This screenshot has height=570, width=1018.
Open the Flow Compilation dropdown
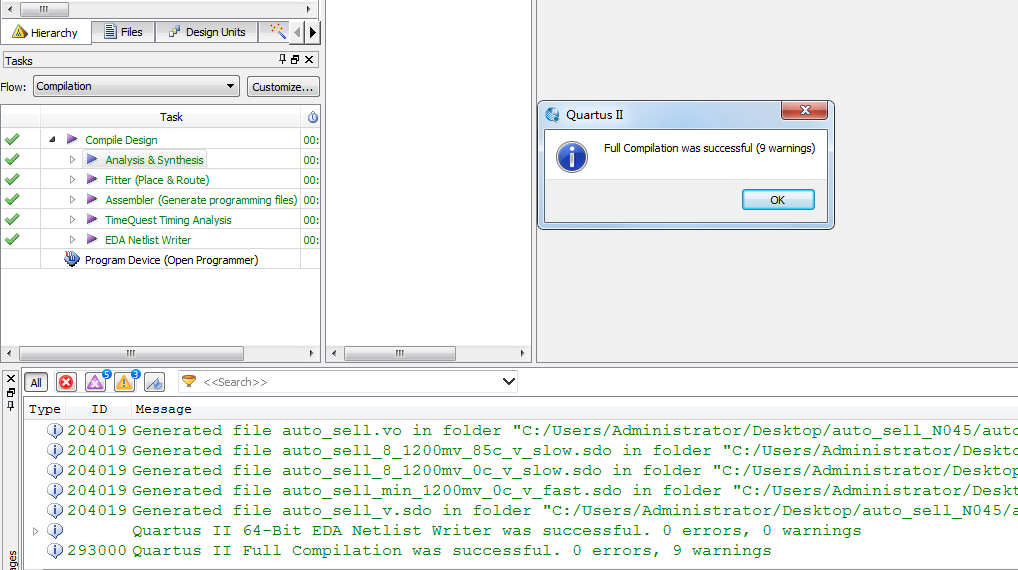pos(136,86)
